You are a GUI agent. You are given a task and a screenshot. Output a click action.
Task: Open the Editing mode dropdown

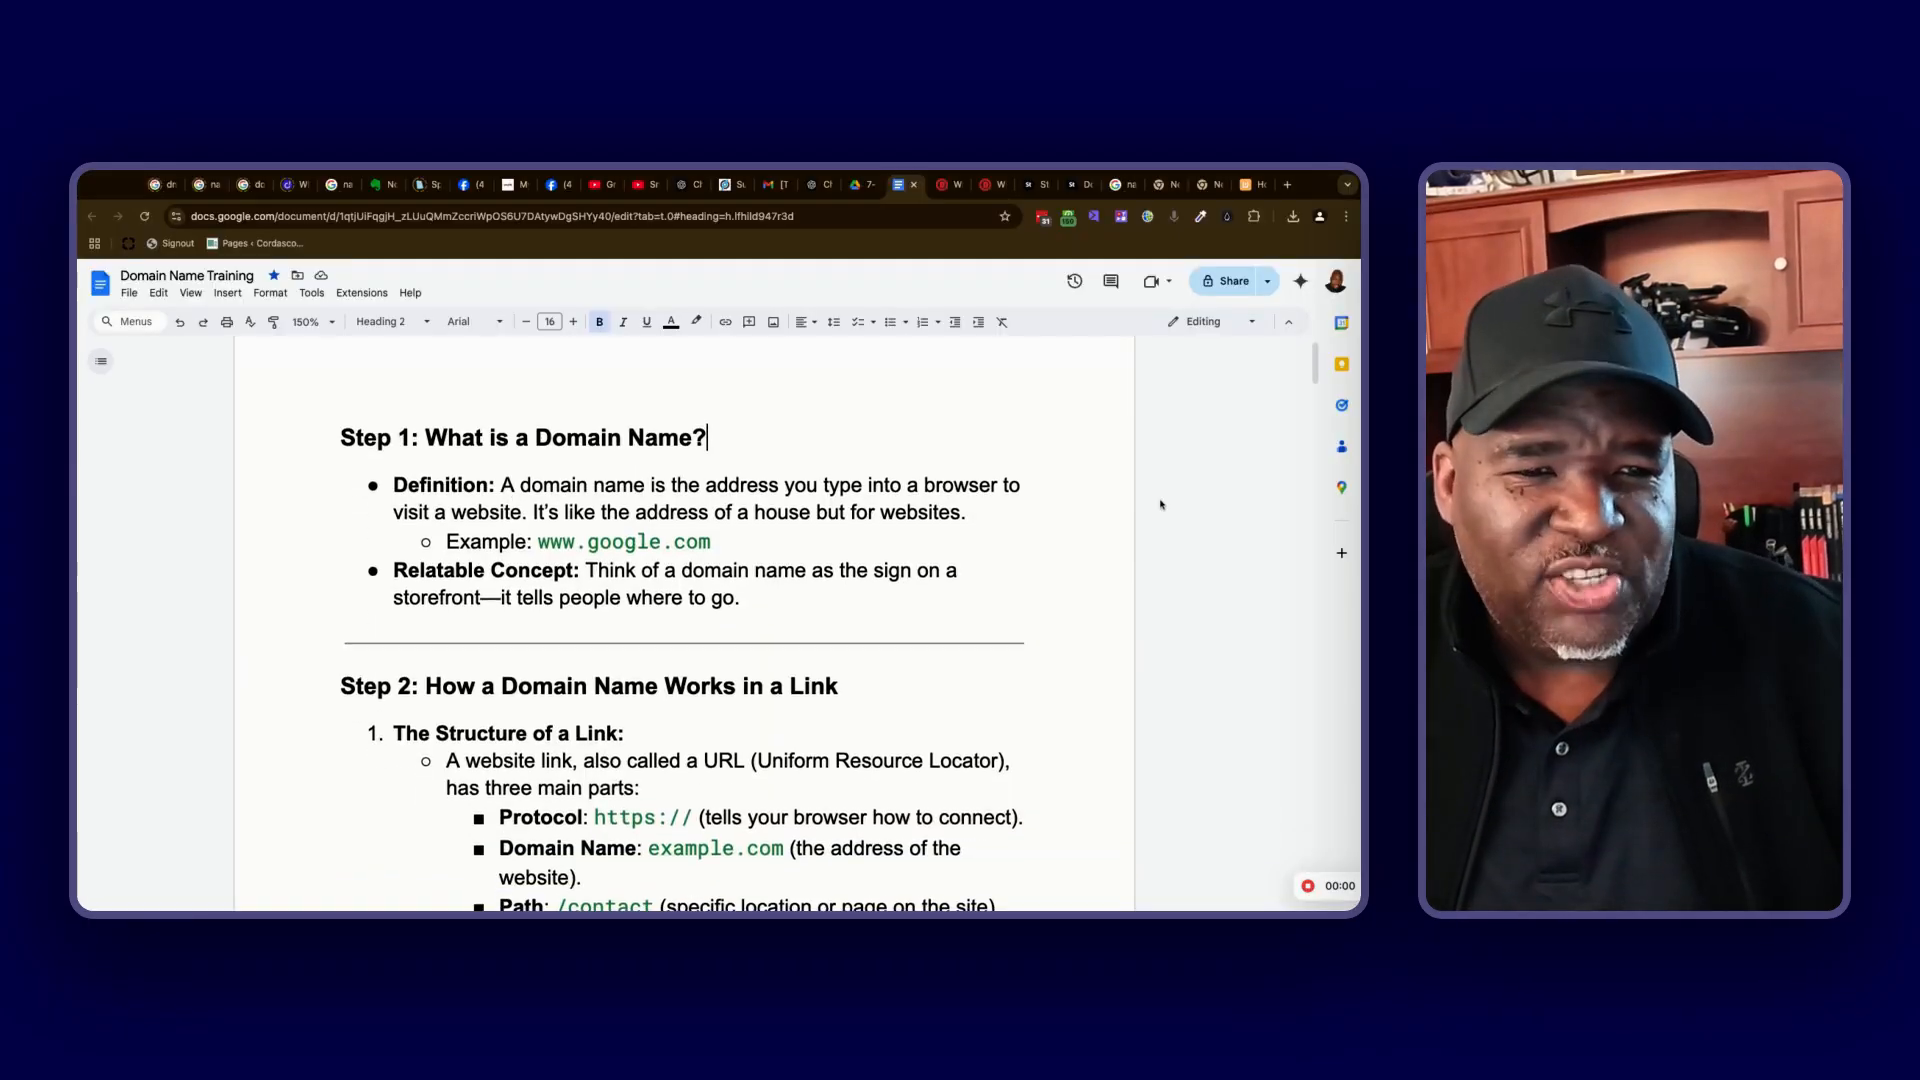[1211, 322]
